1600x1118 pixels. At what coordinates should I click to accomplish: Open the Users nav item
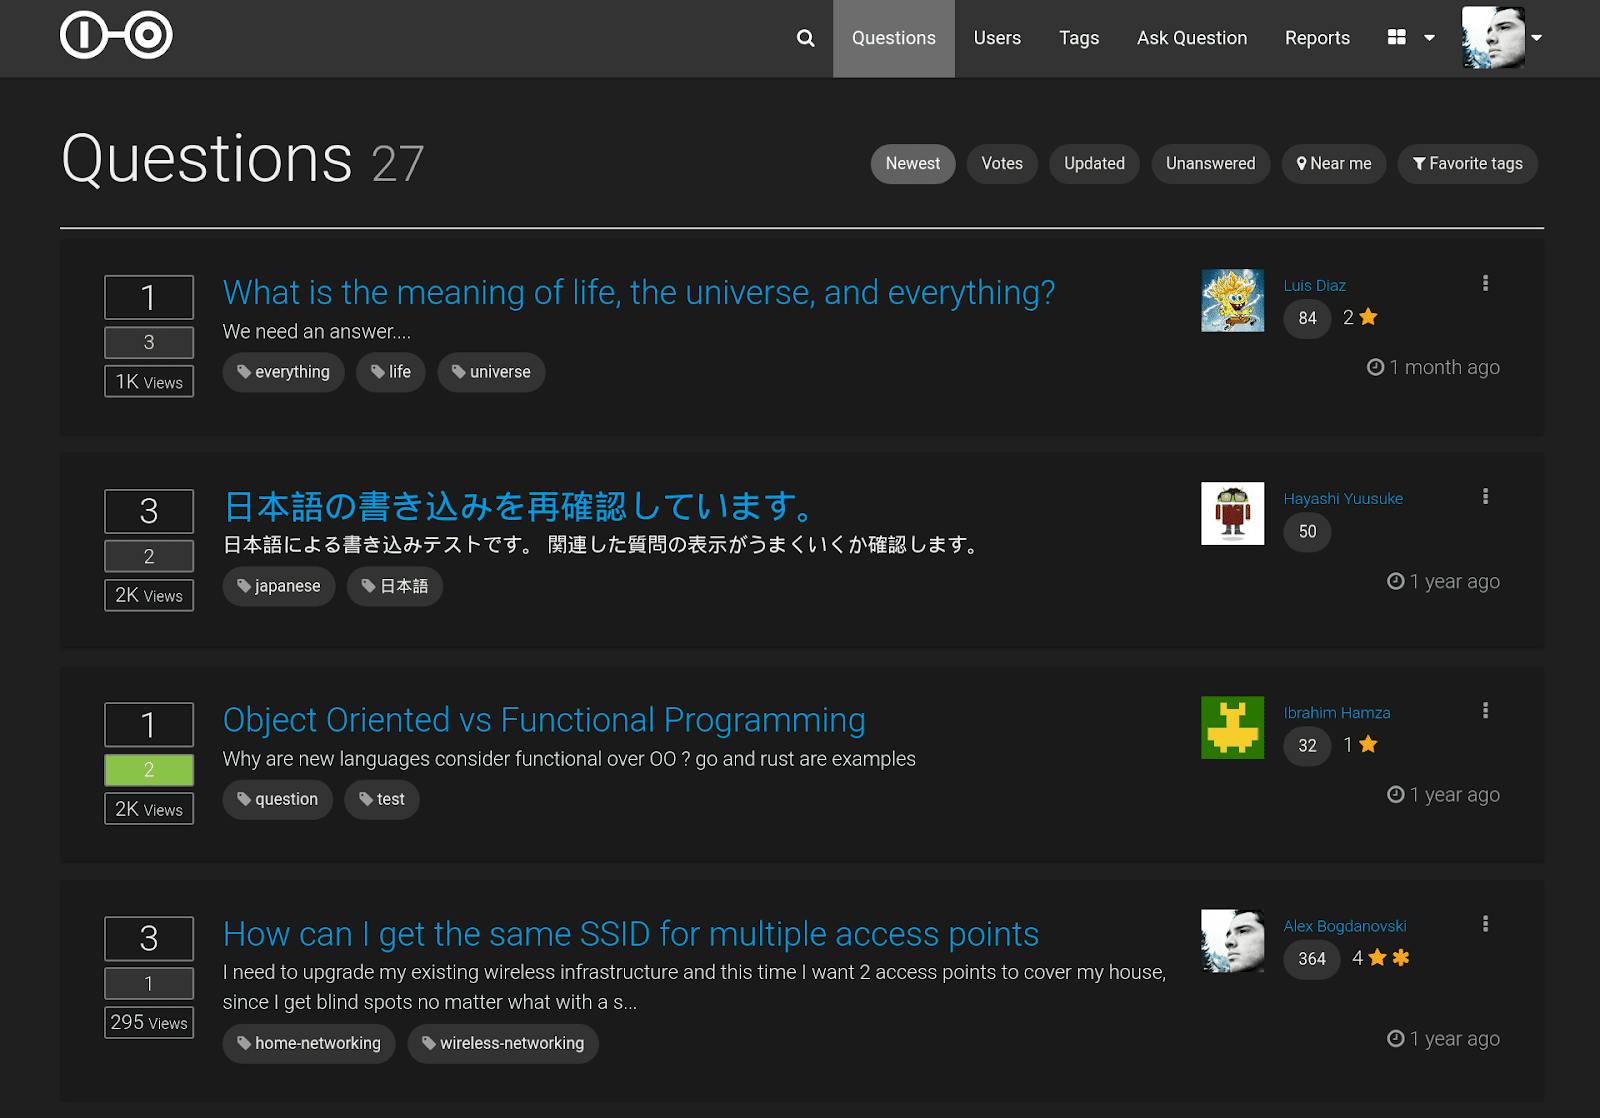pyautogui.click(x=997, y=38)
